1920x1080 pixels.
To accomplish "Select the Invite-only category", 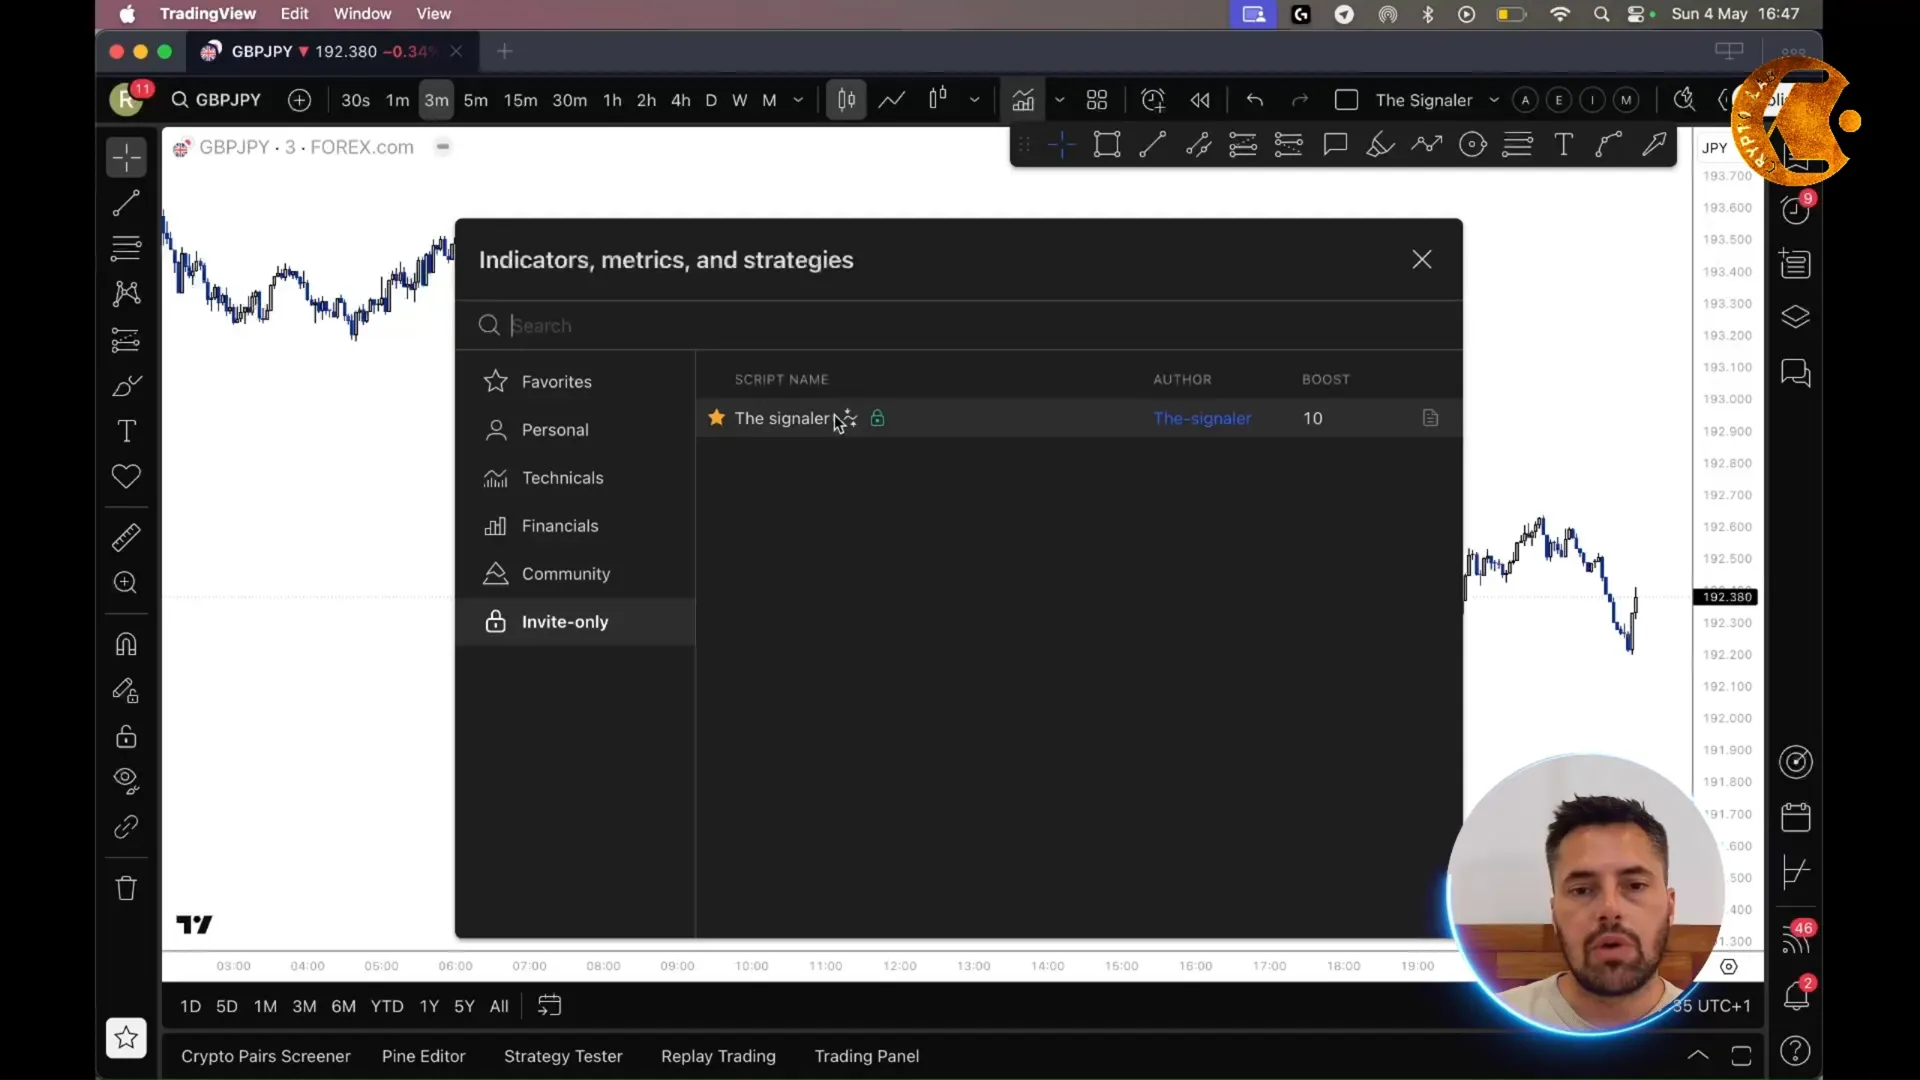I will pyautogui.click(x=575, y=622).
